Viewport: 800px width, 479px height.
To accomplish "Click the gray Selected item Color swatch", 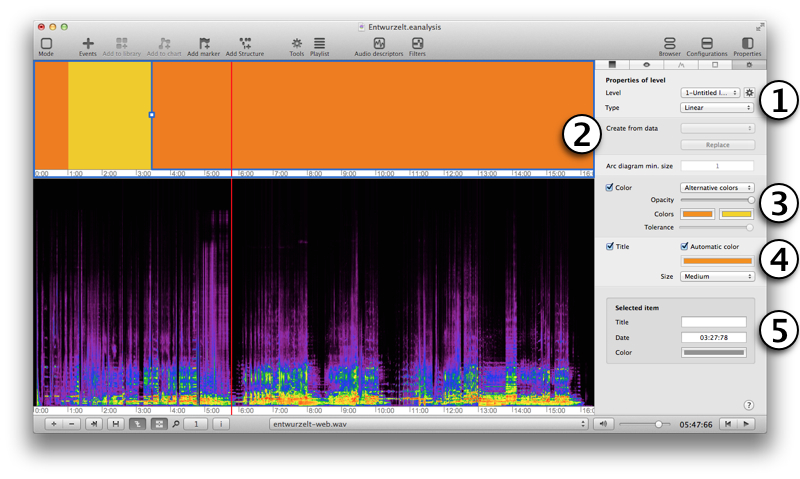I will (714, 352).
